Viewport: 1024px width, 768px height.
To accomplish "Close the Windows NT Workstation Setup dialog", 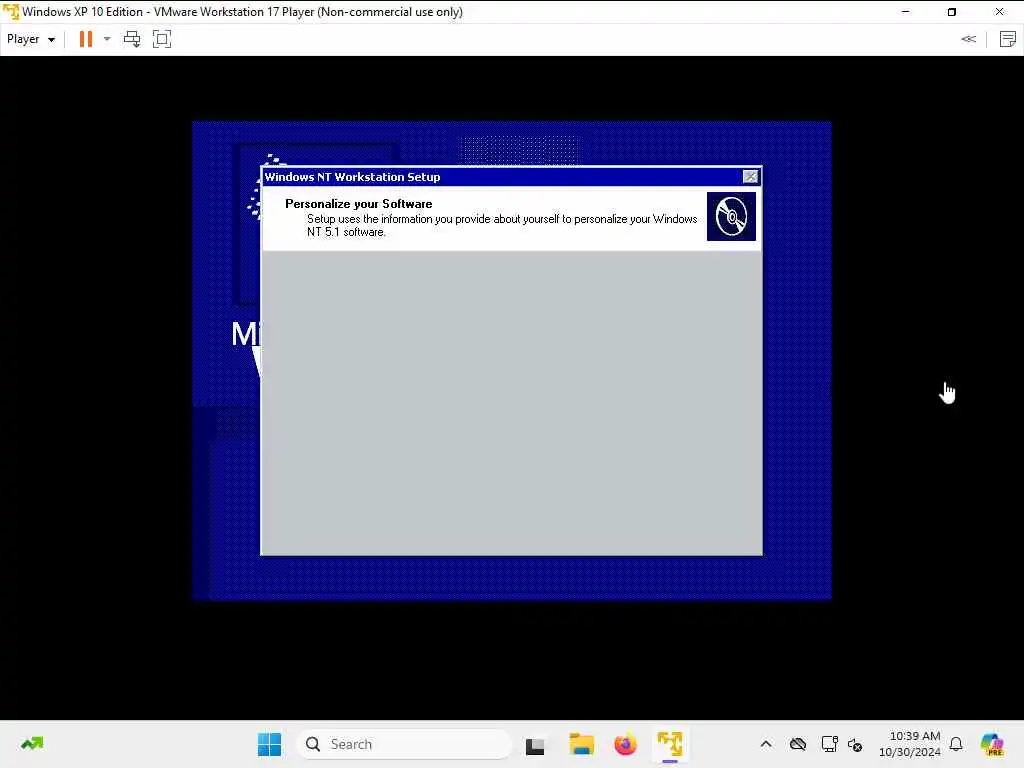I will pyautogui.click(x=750, y=176).
